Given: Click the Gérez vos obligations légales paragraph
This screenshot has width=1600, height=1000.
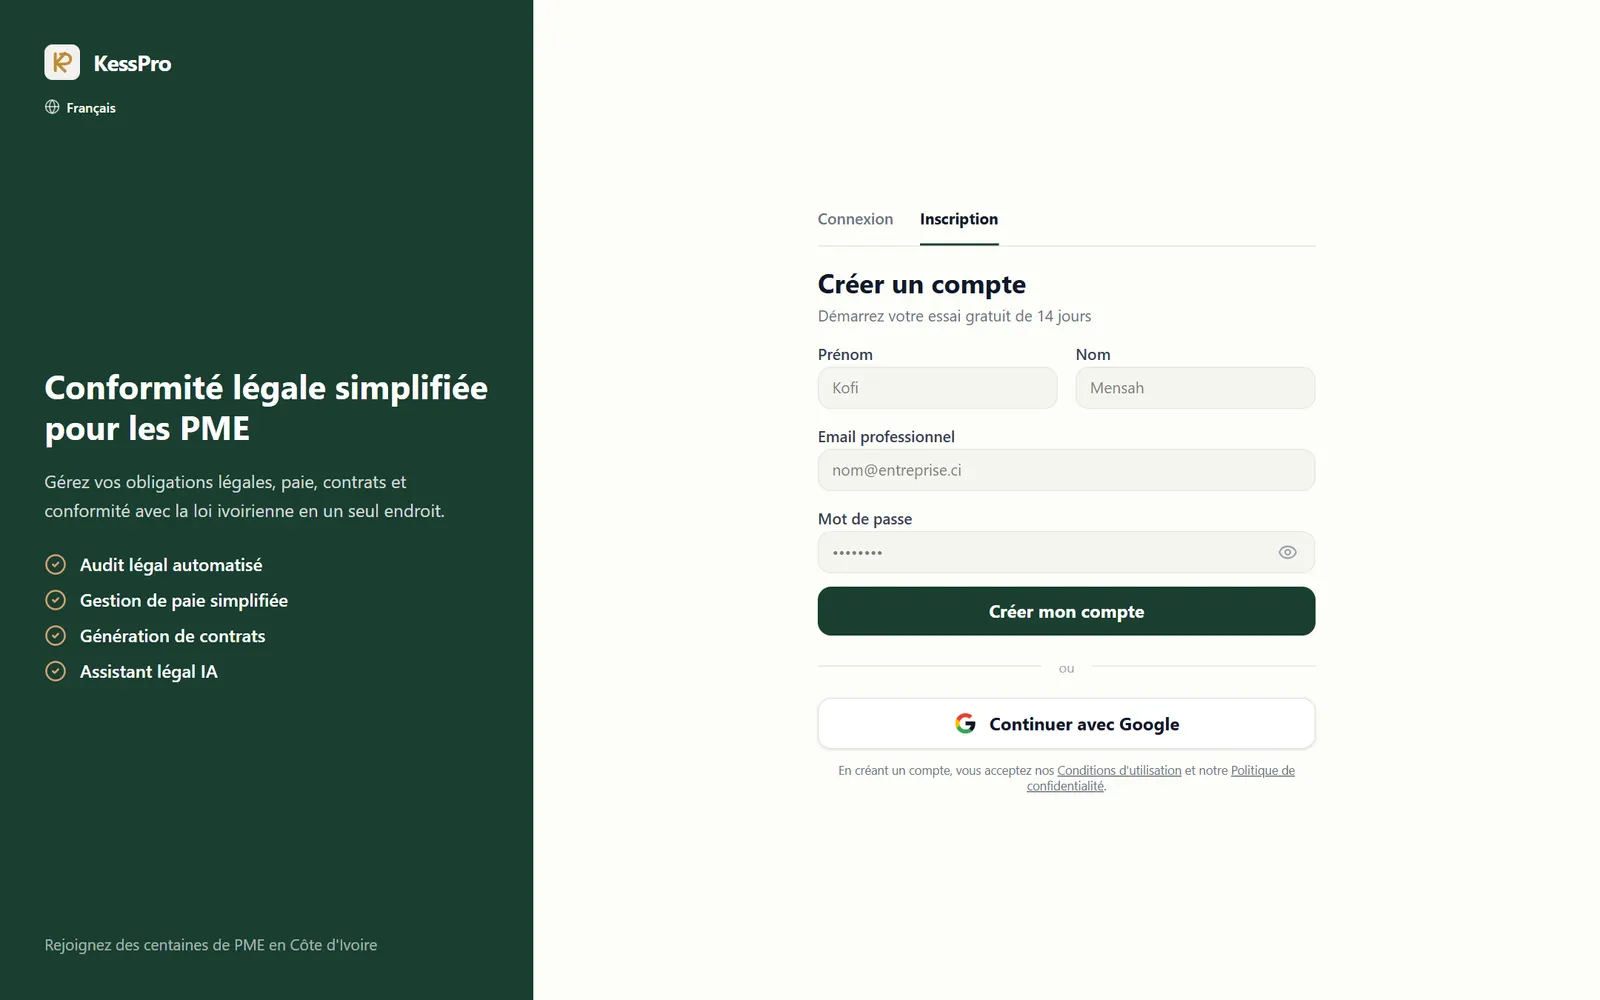Looking at the screenshot, I should point(244,496).
